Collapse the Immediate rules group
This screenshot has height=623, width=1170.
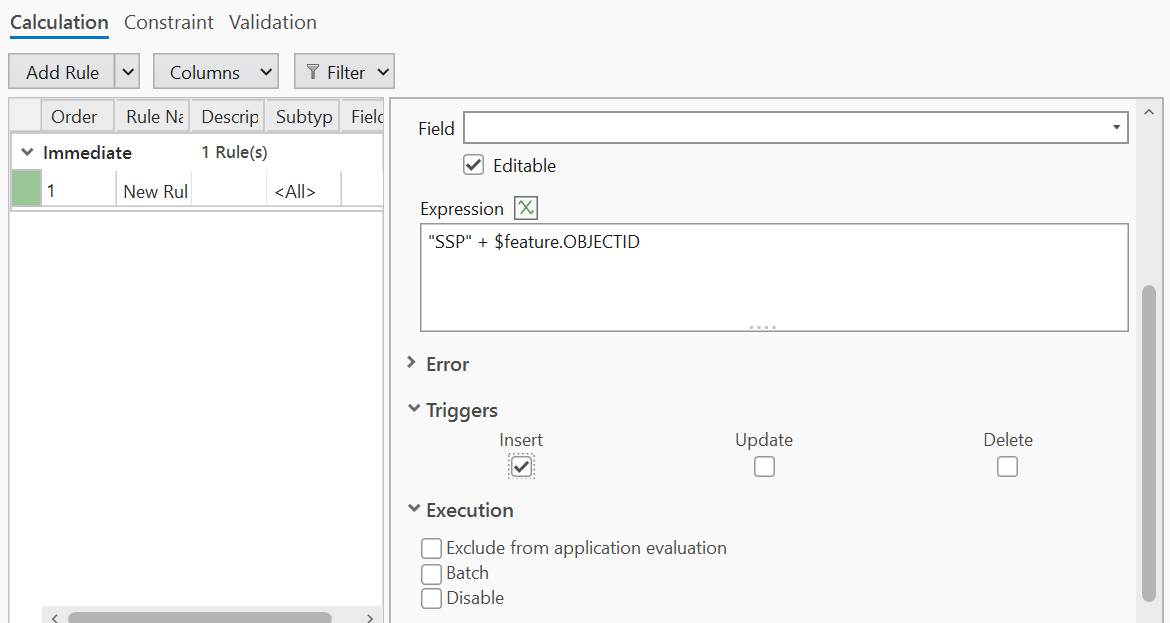tap(28, 152)
